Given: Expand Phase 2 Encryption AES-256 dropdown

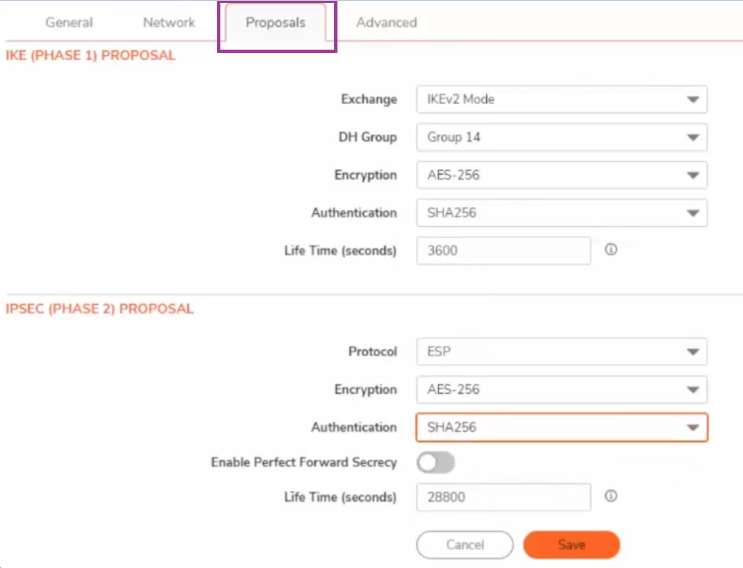Looking at the screenshot, I should (562, 389).
